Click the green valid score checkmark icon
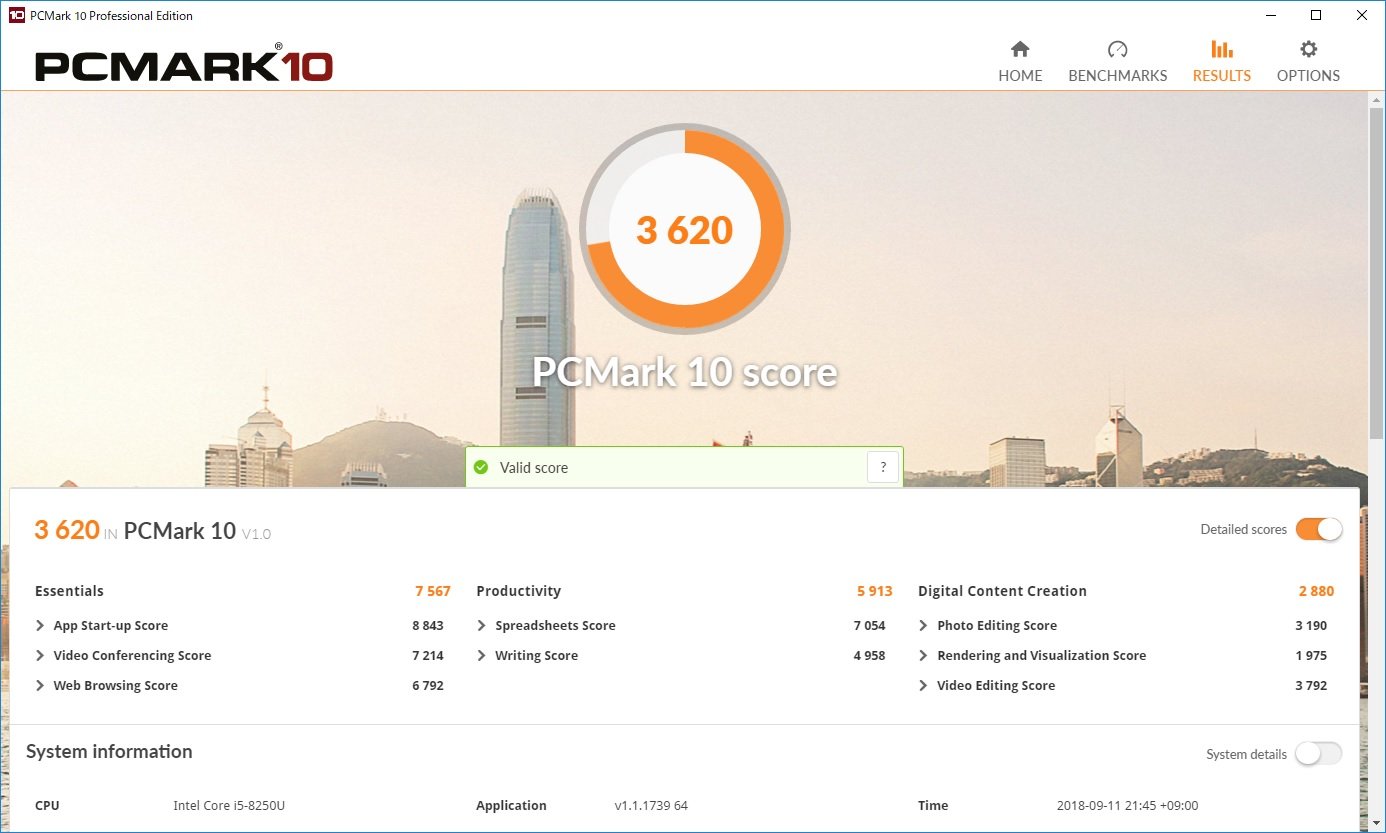 point(481,467)
